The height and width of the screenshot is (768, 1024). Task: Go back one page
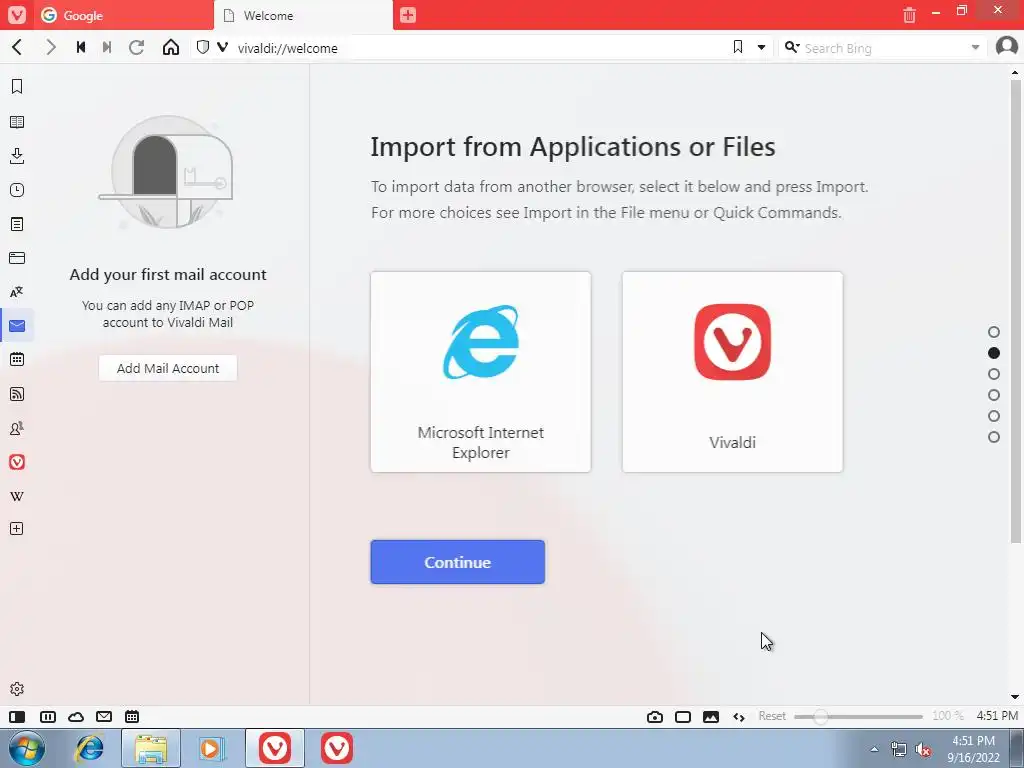point(18,47)
